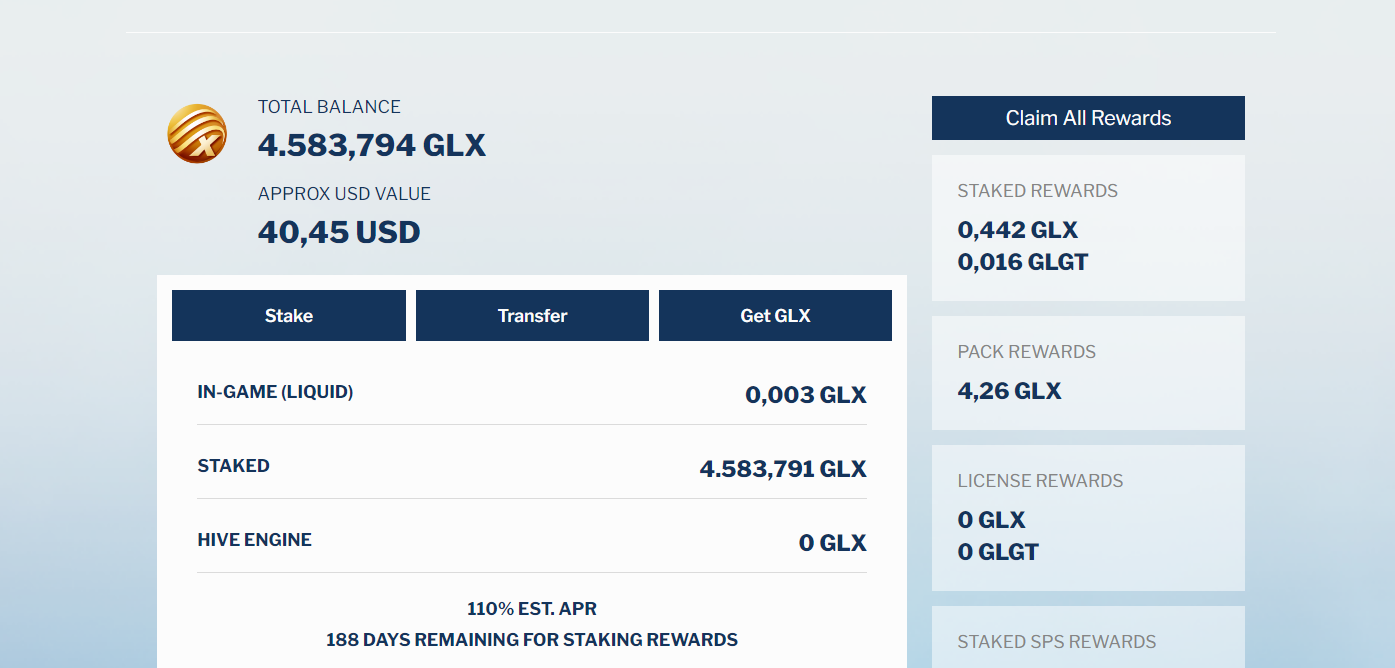
Task: Claim All Rewards button
Action: click(1088, 118)
